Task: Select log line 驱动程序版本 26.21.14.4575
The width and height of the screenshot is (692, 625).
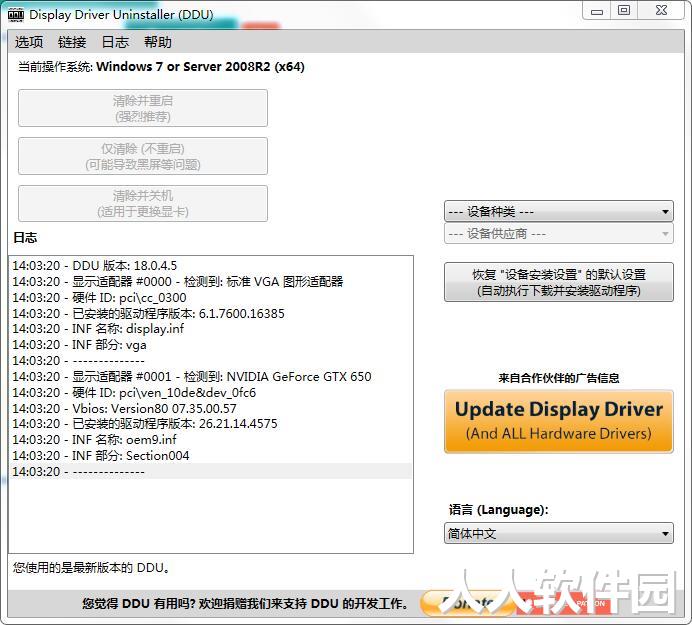Action: pos(210,424)
